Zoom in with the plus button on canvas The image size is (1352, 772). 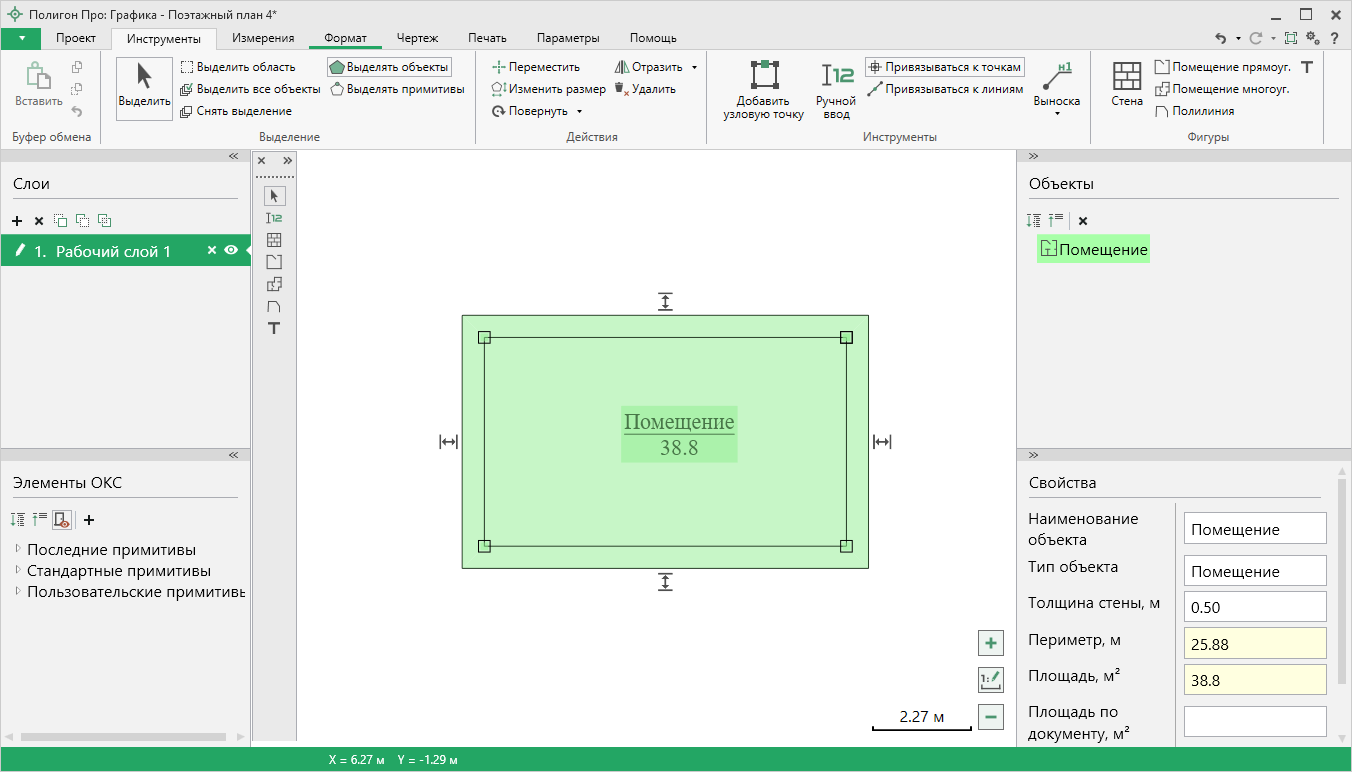tap(990, 643)
